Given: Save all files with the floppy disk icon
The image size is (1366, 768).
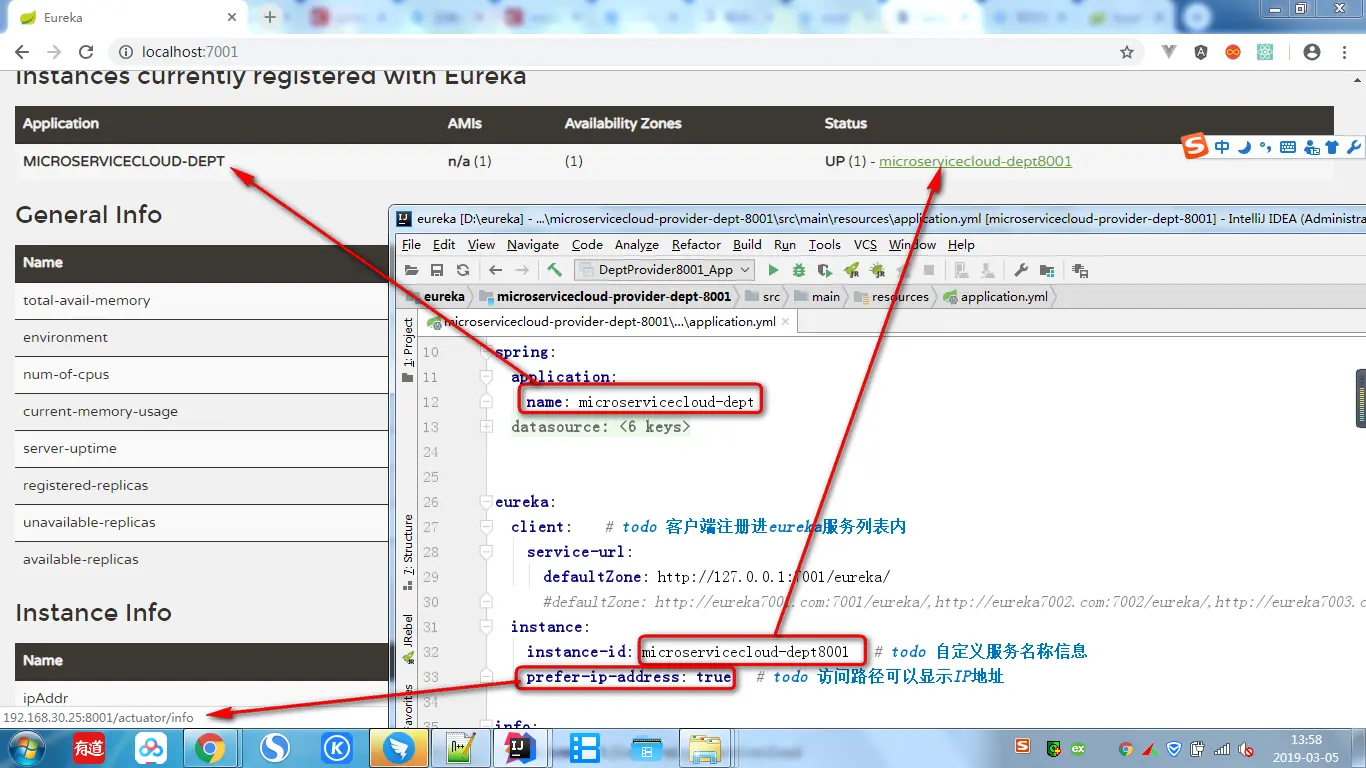Looking at the screenshot, I should click(x=437, y=270).
